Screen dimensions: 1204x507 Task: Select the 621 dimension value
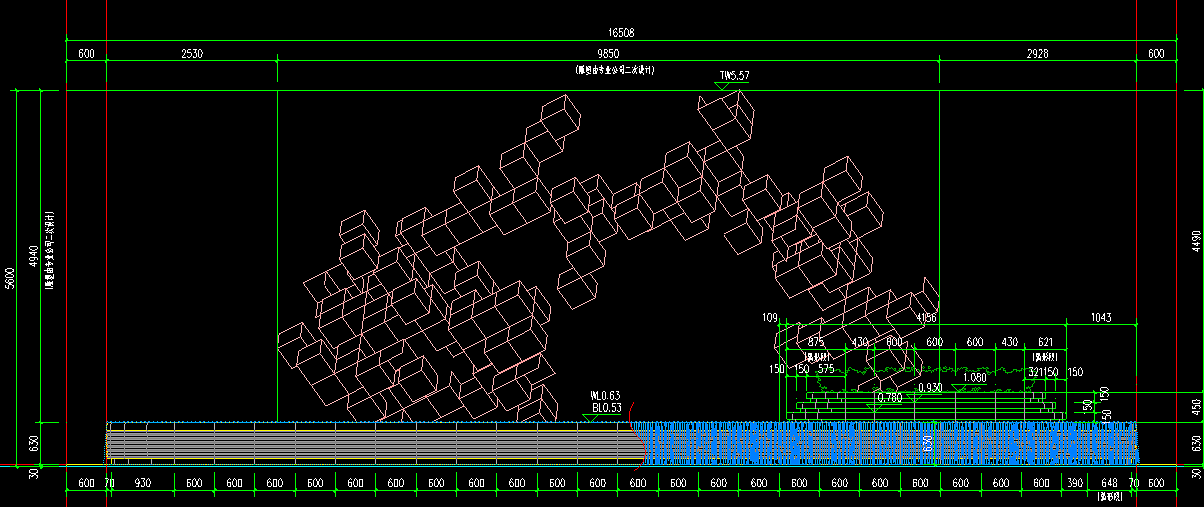click(1046, 342)
